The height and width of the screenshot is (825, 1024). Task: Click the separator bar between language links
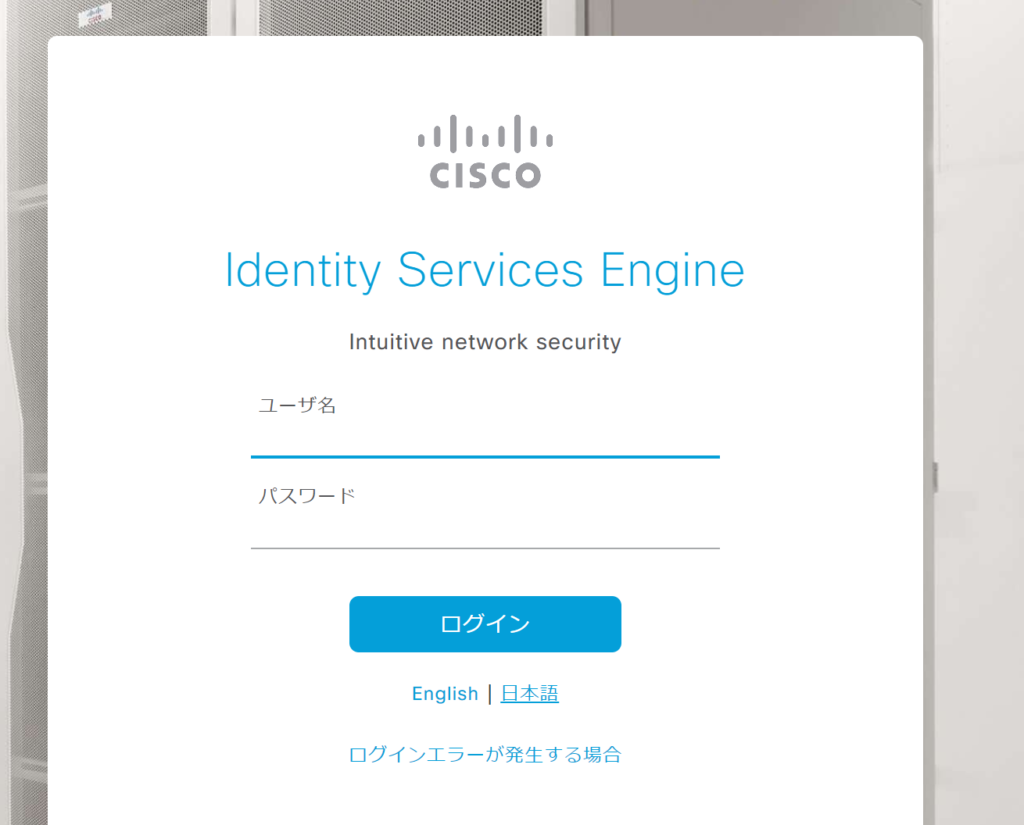tap(489, 694)
